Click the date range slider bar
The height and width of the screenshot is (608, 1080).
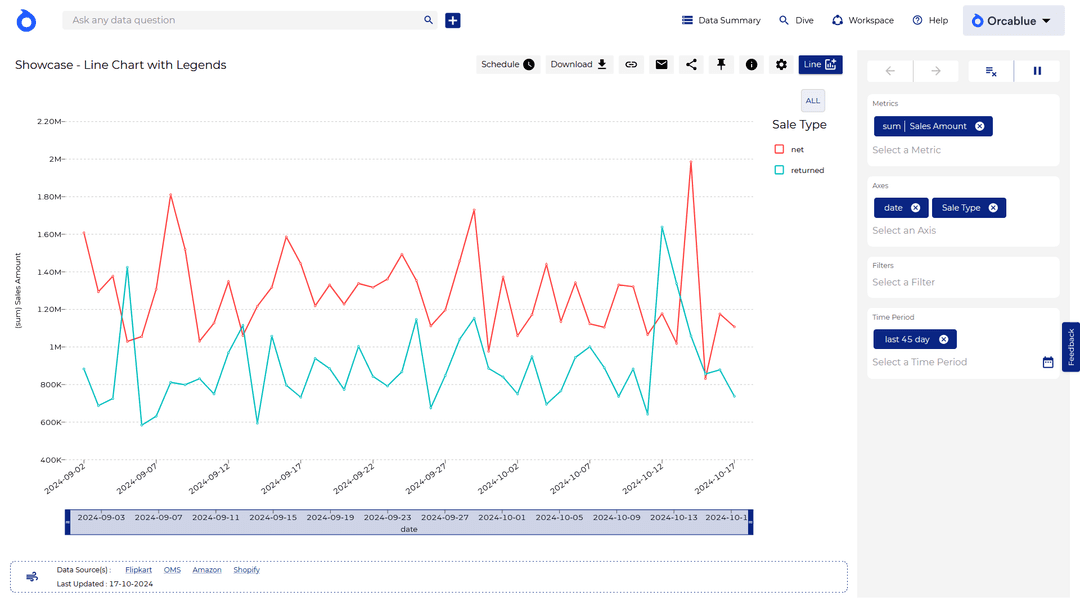(x=408, y=518)
